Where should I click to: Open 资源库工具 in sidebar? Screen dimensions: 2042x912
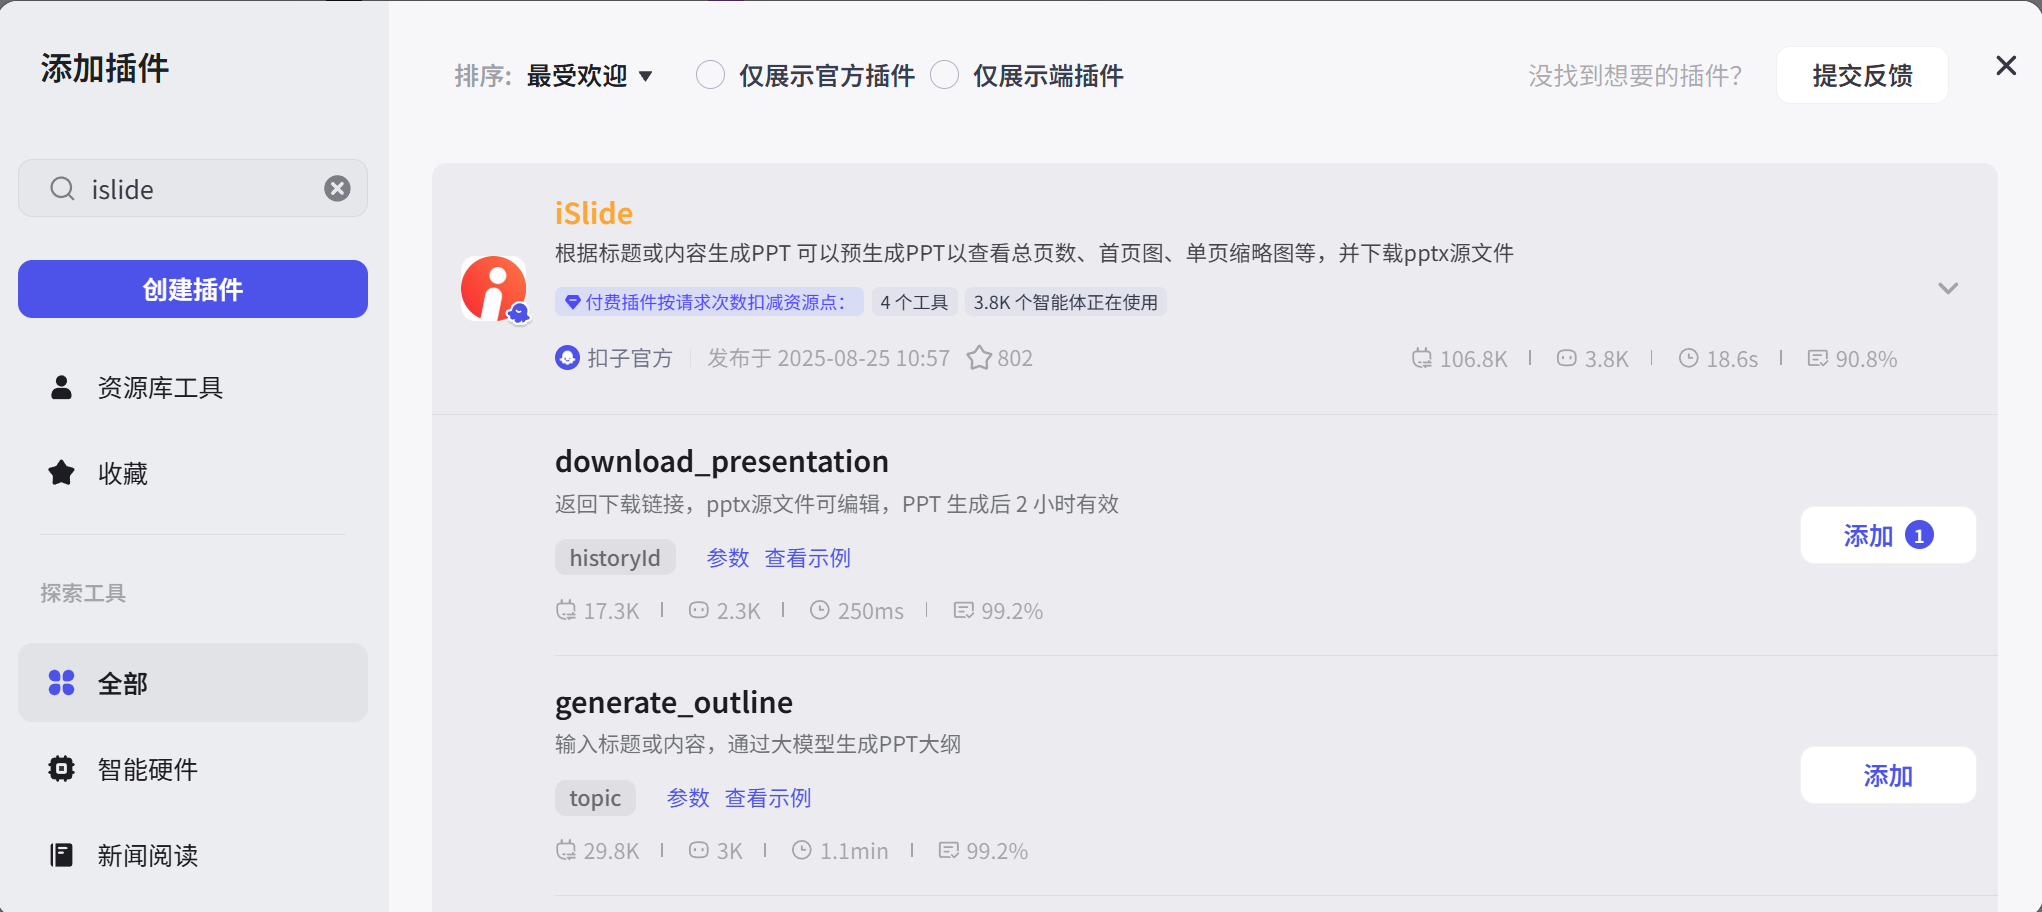coord(160,388)
